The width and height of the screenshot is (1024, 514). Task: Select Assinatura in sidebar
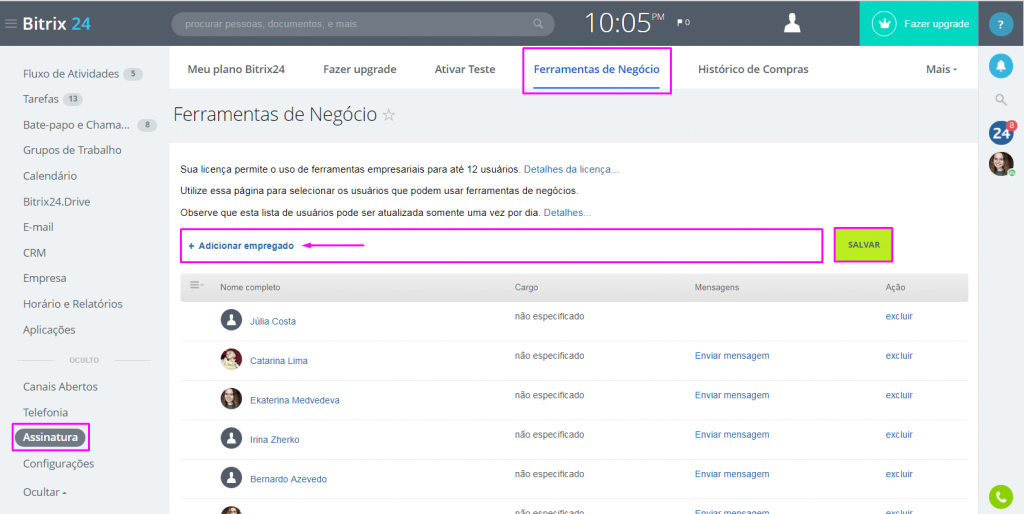pyautogui.click(x=50, y=438)
